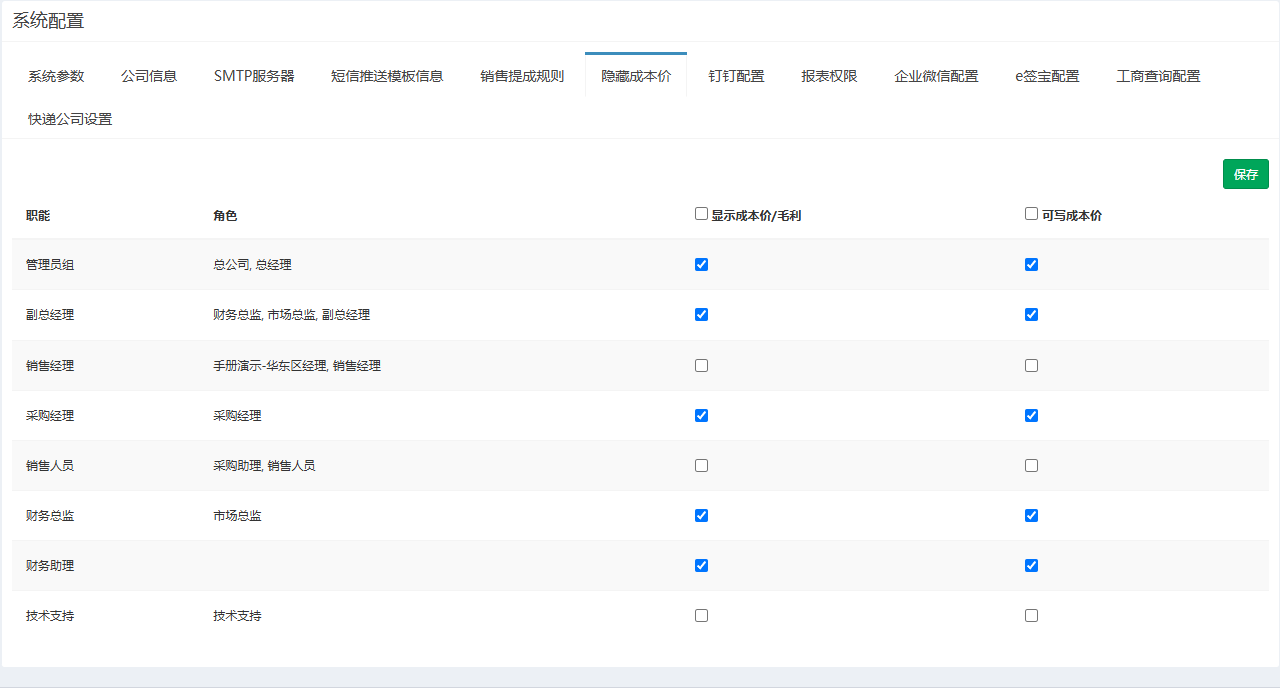The image size is (1280, 688).
Task: Go to 短信推送模板信息 tab
Action: 387,76
